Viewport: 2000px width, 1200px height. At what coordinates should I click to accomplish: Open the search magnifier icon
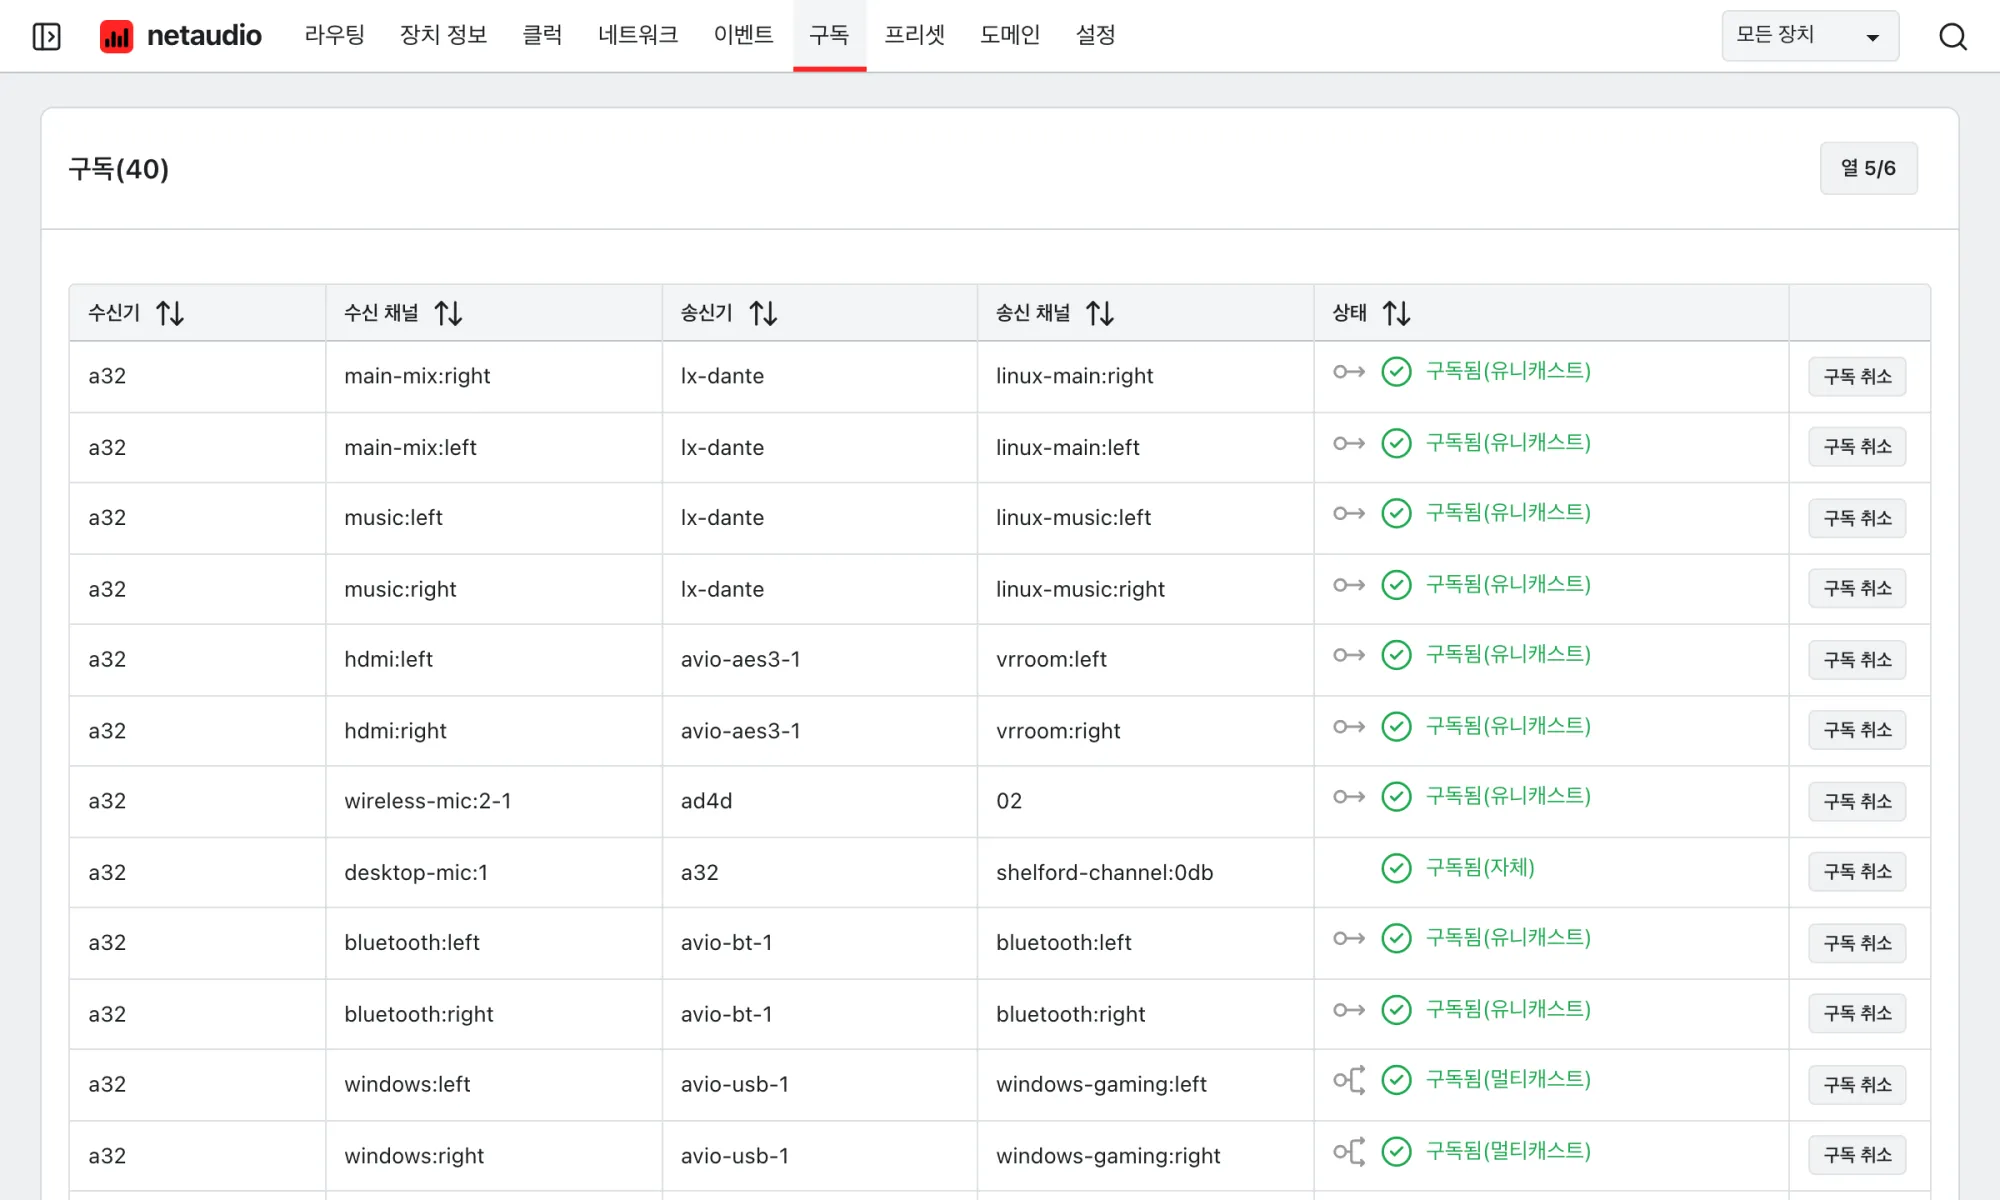pos(1952,36)
